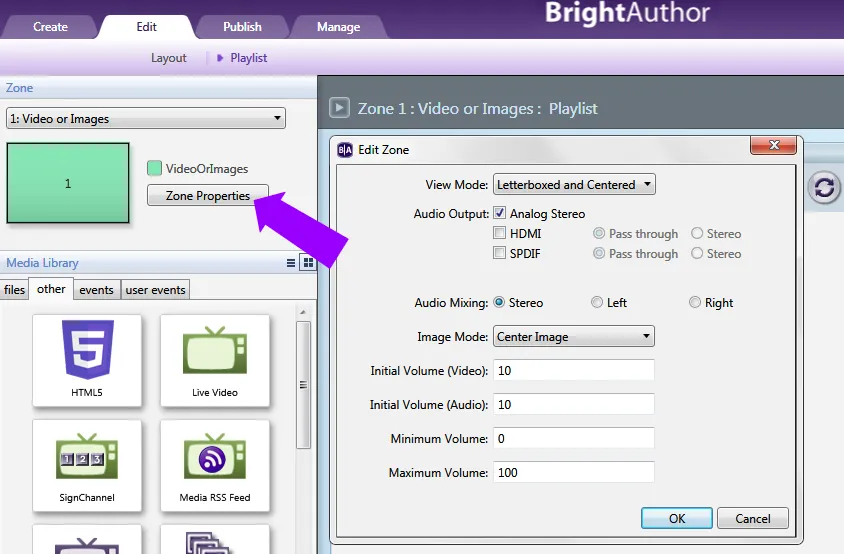Click the refresh circular arrows icon

tap(824, 187)
